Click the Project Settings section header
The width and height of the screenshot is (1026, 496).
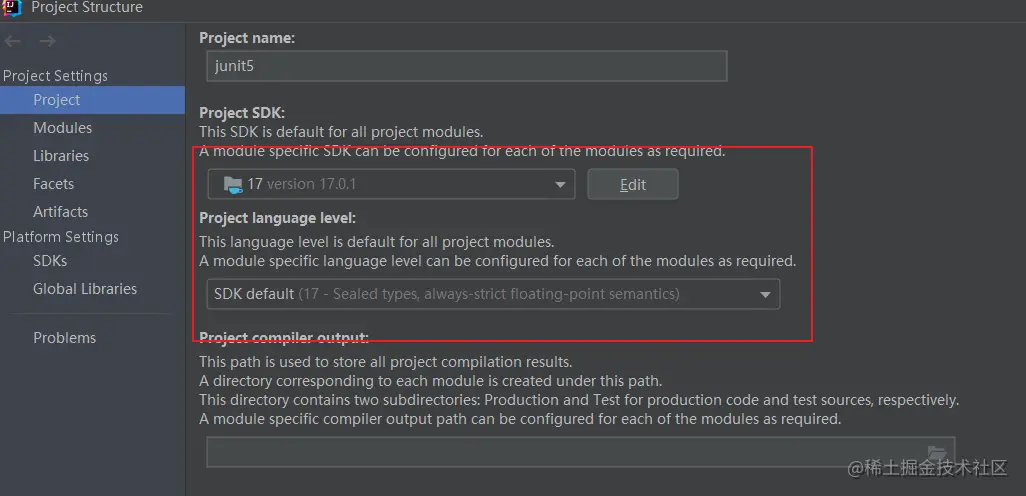coord(55,76)
